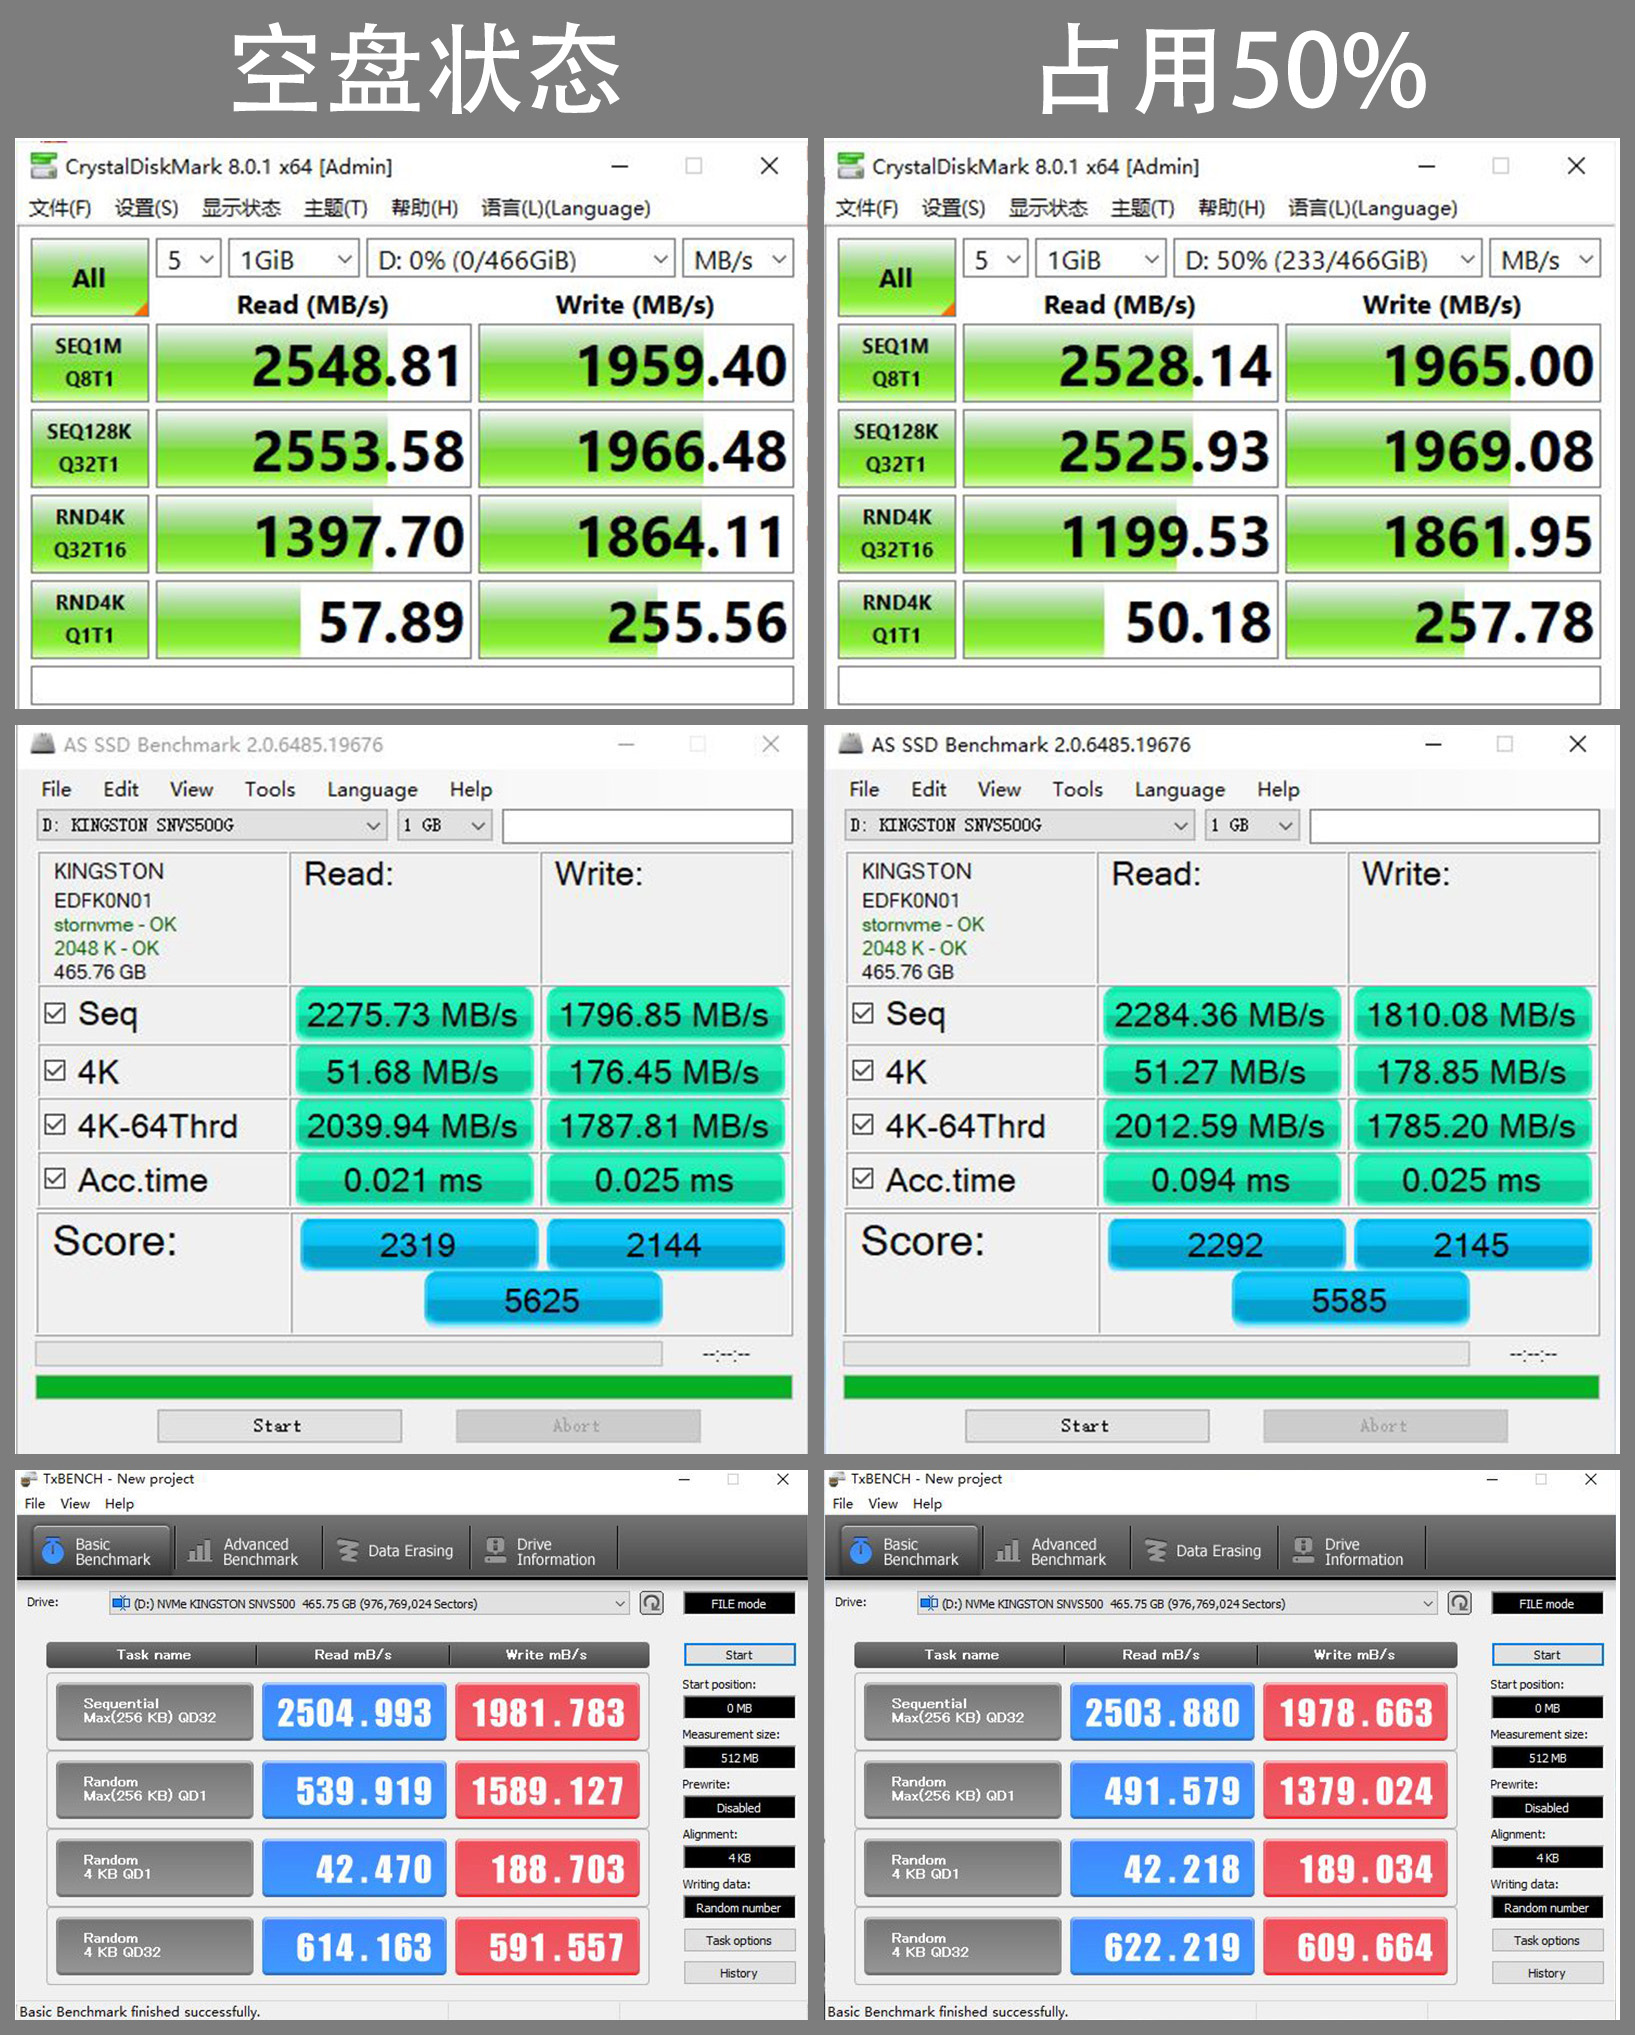This screenshot has height=2035, width=1635.
Task: Open KINGSTON SNVS500G drive dropdown, AS SSD scoring 5625
Action: 211,825
